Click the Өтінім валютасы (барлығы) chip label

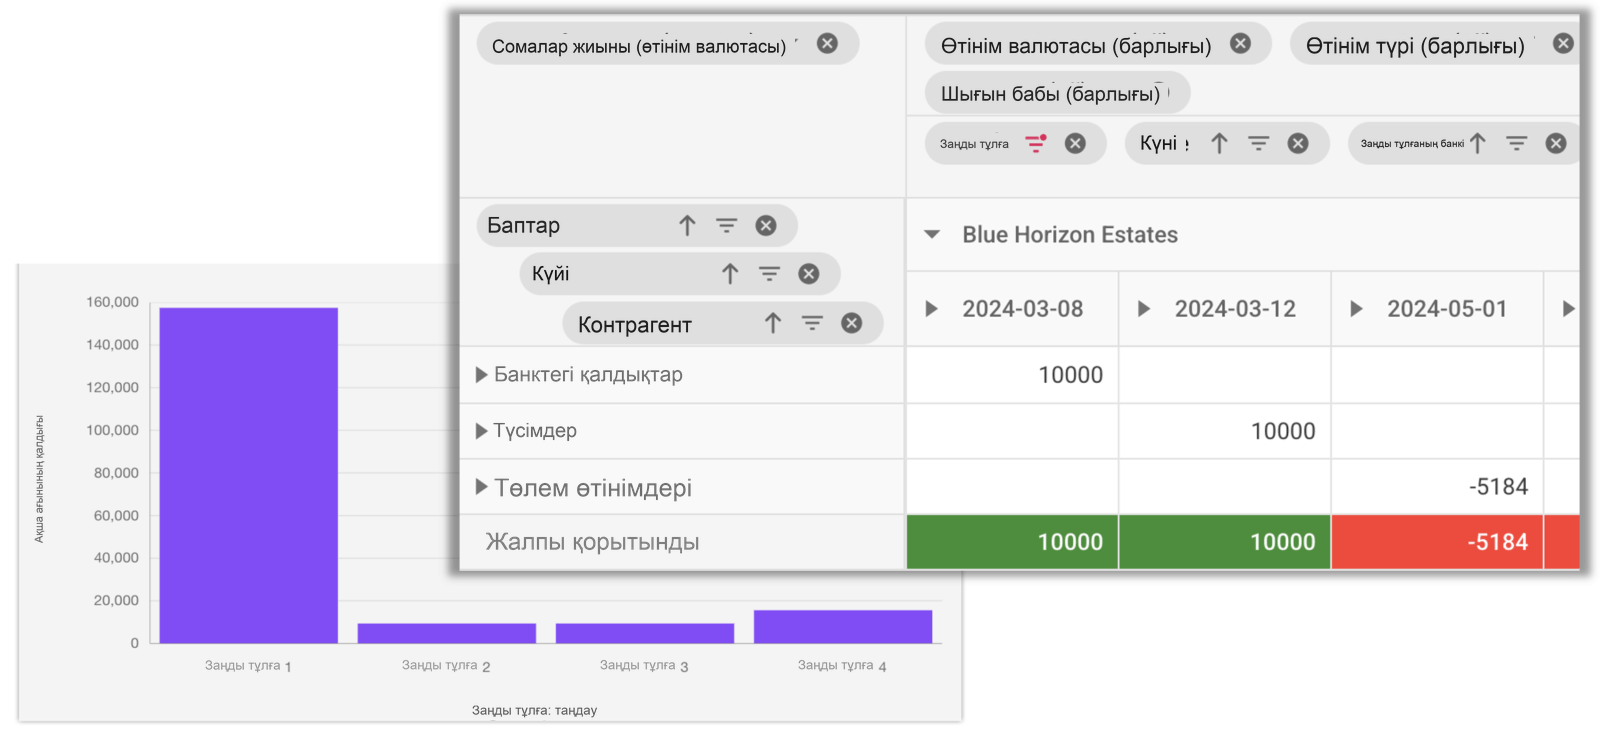coord(1075,46)
